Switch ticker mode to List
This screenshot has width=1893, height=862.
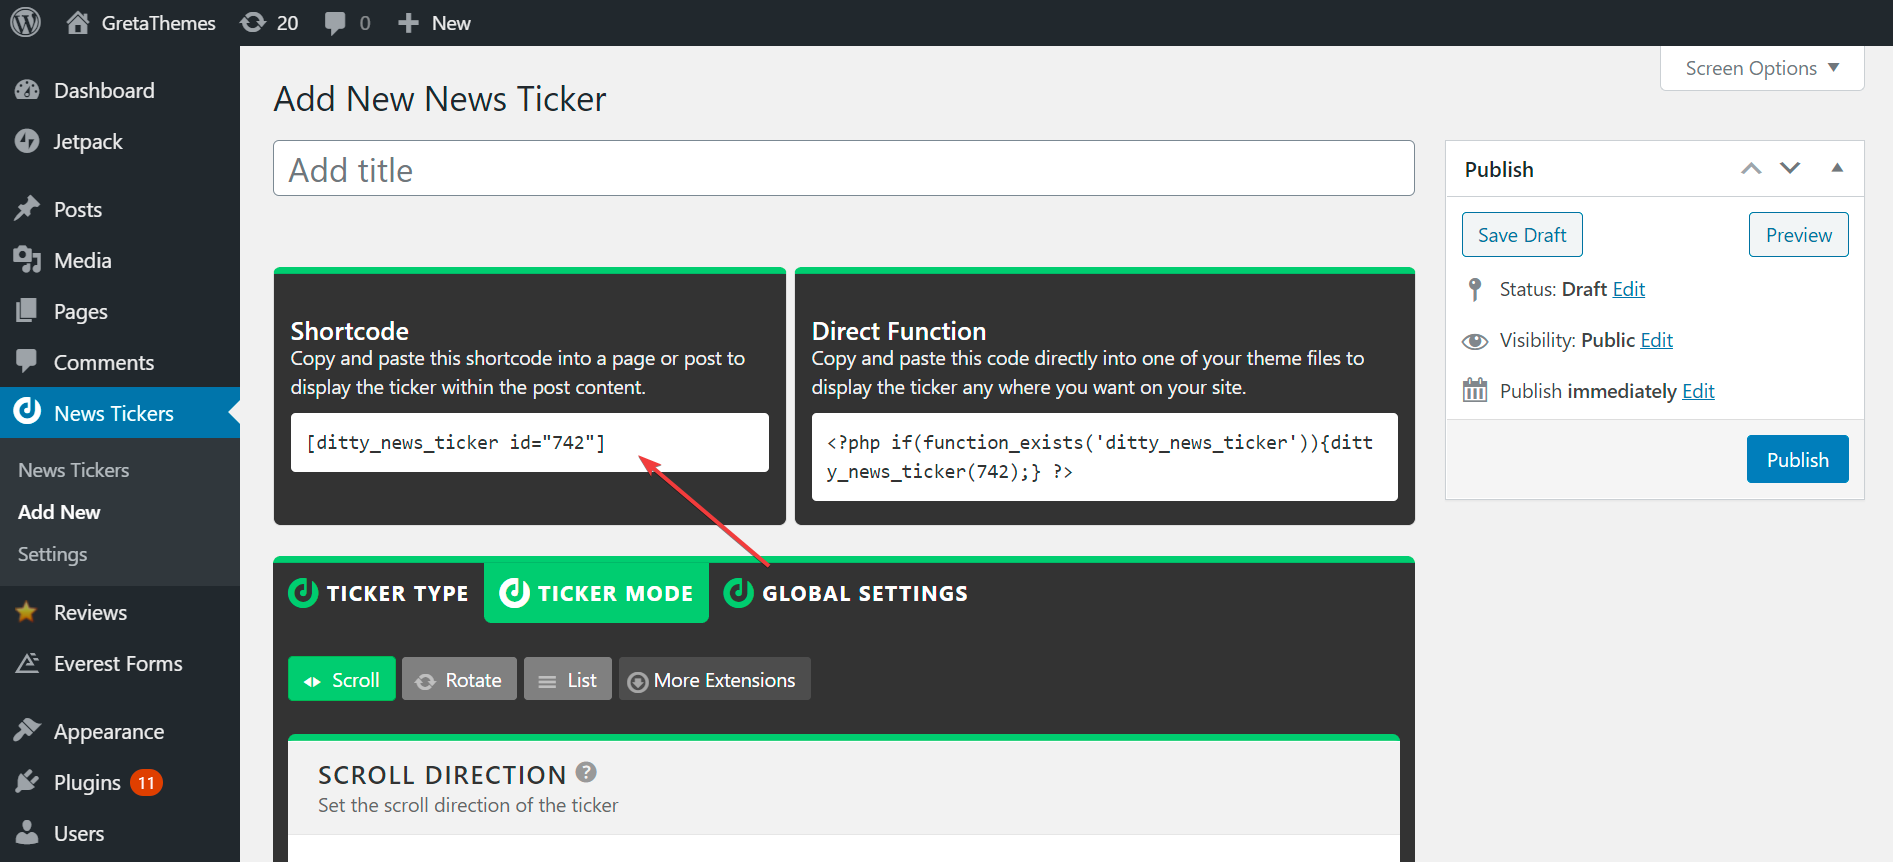[x=567, y=680]
